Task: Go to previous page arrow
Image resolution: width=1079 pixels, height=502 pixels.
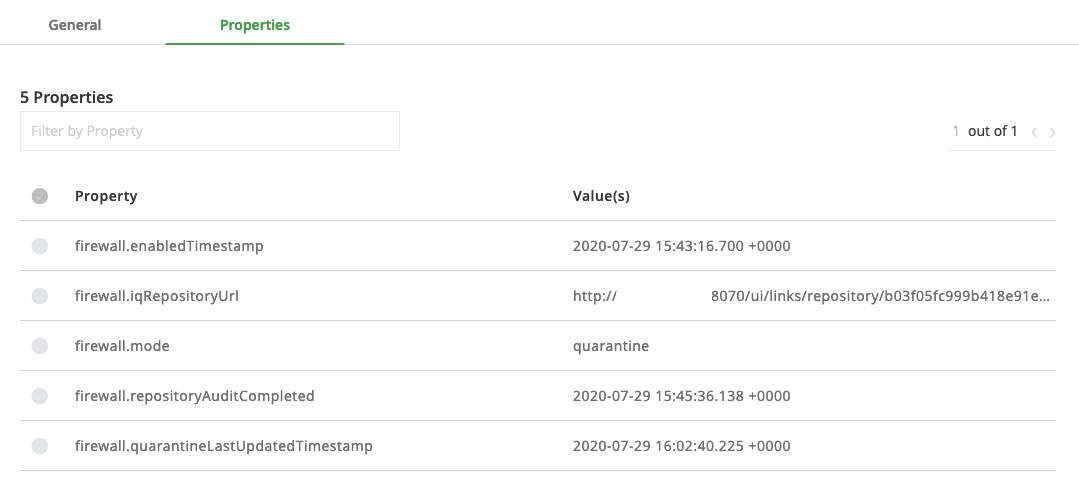Action: point(1034,132)
